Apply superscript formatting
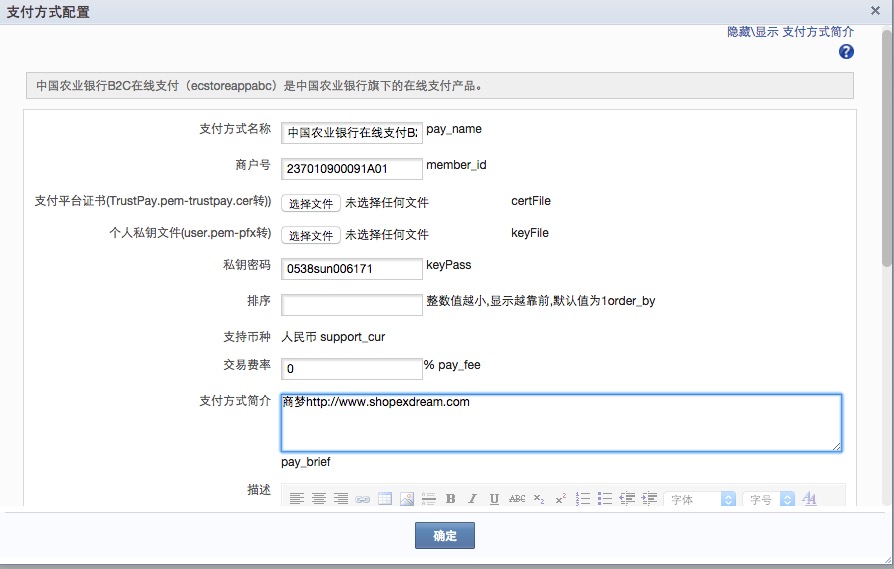 [560, 499]
